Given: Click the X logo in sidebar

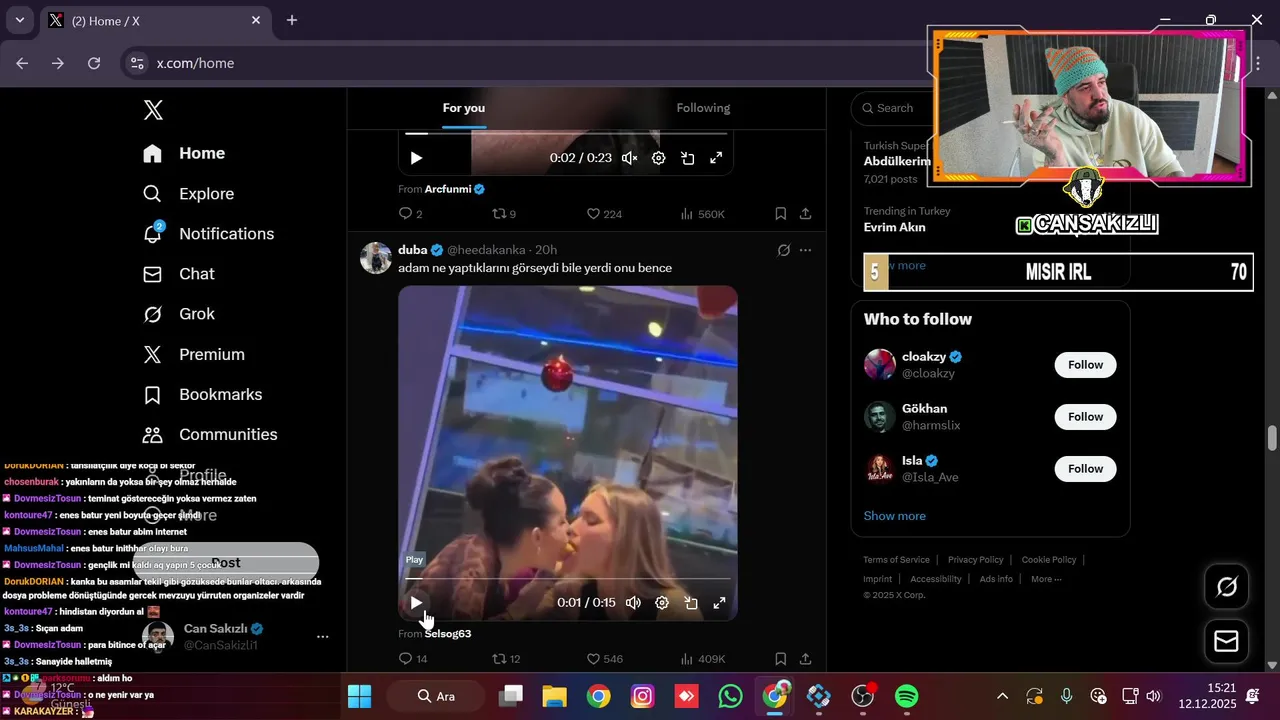Looking at the screenshot, I should coord(153,110).
